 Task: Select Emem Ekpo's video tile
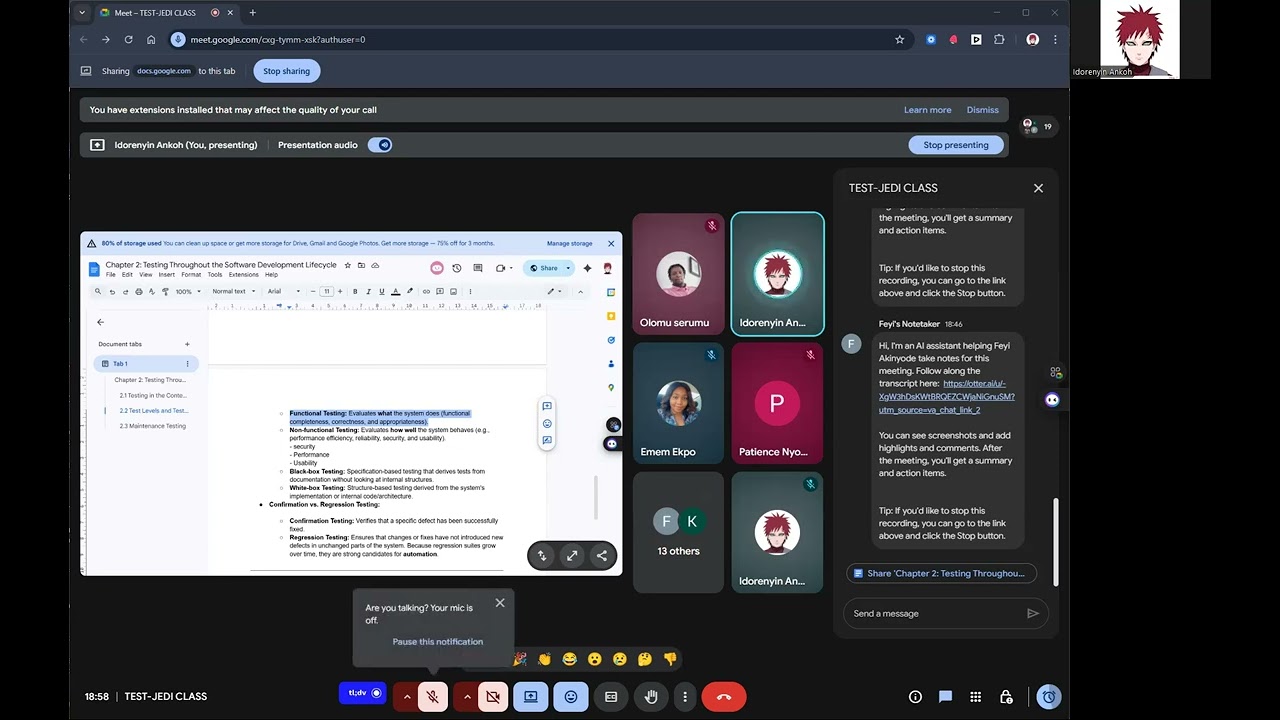pyautogui.click(x=678, y=403)
